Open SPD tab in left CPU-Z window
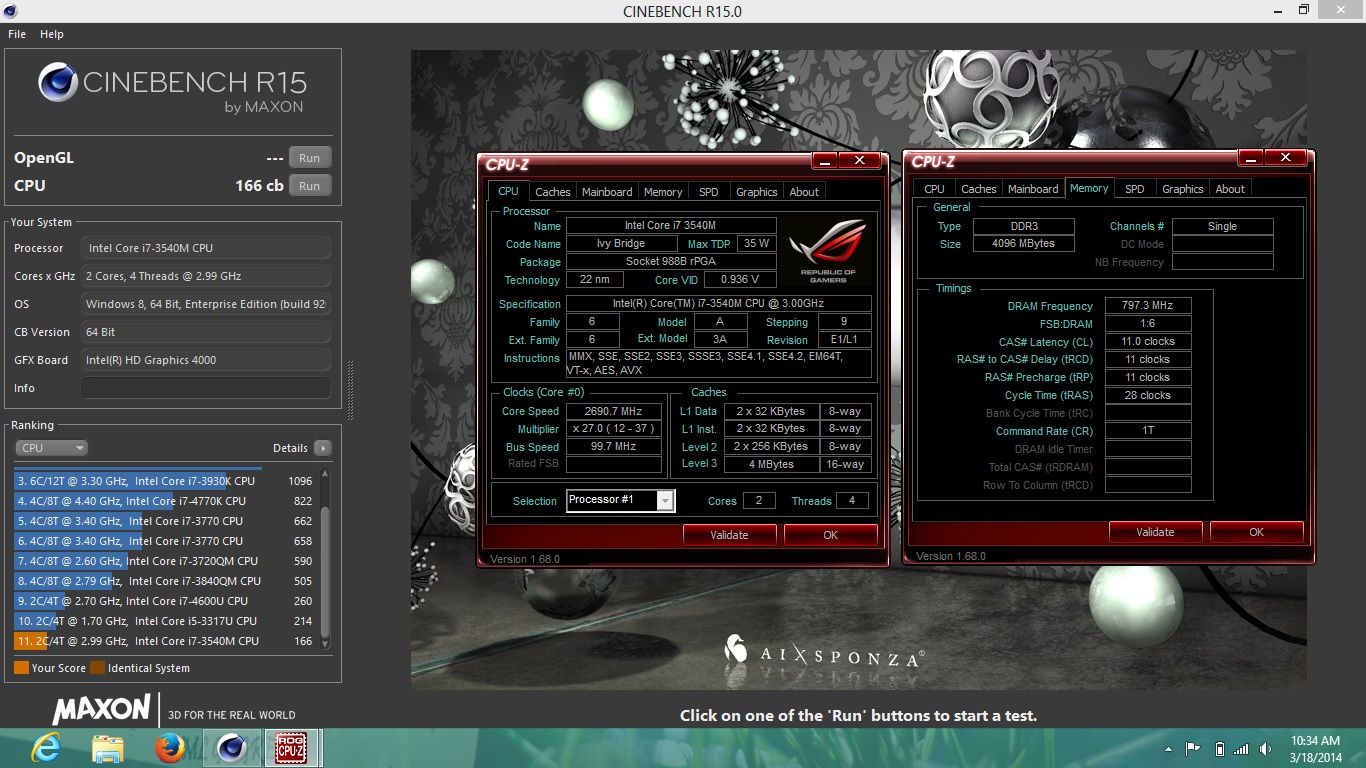The image size is (1366, 768). pos(709,192)
